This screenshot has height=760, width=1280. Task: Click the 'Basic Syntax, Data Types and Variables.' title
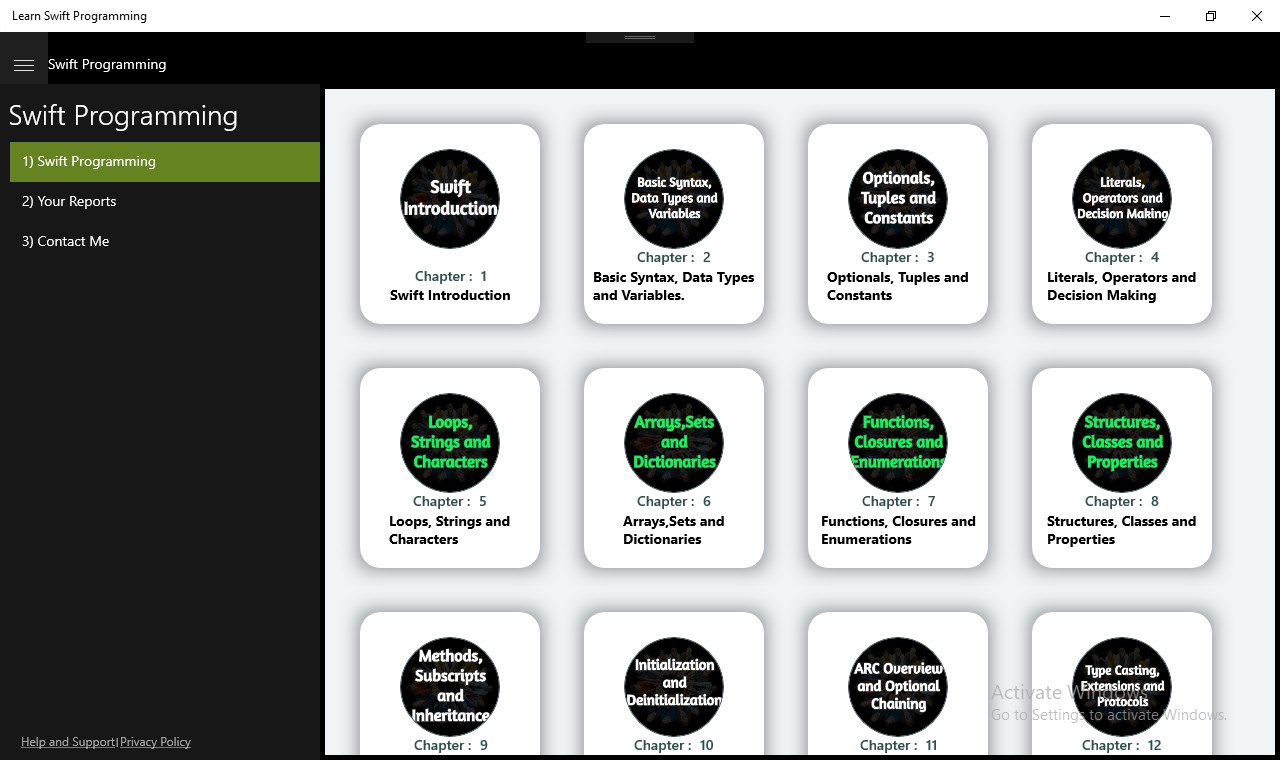click(674, 286)
